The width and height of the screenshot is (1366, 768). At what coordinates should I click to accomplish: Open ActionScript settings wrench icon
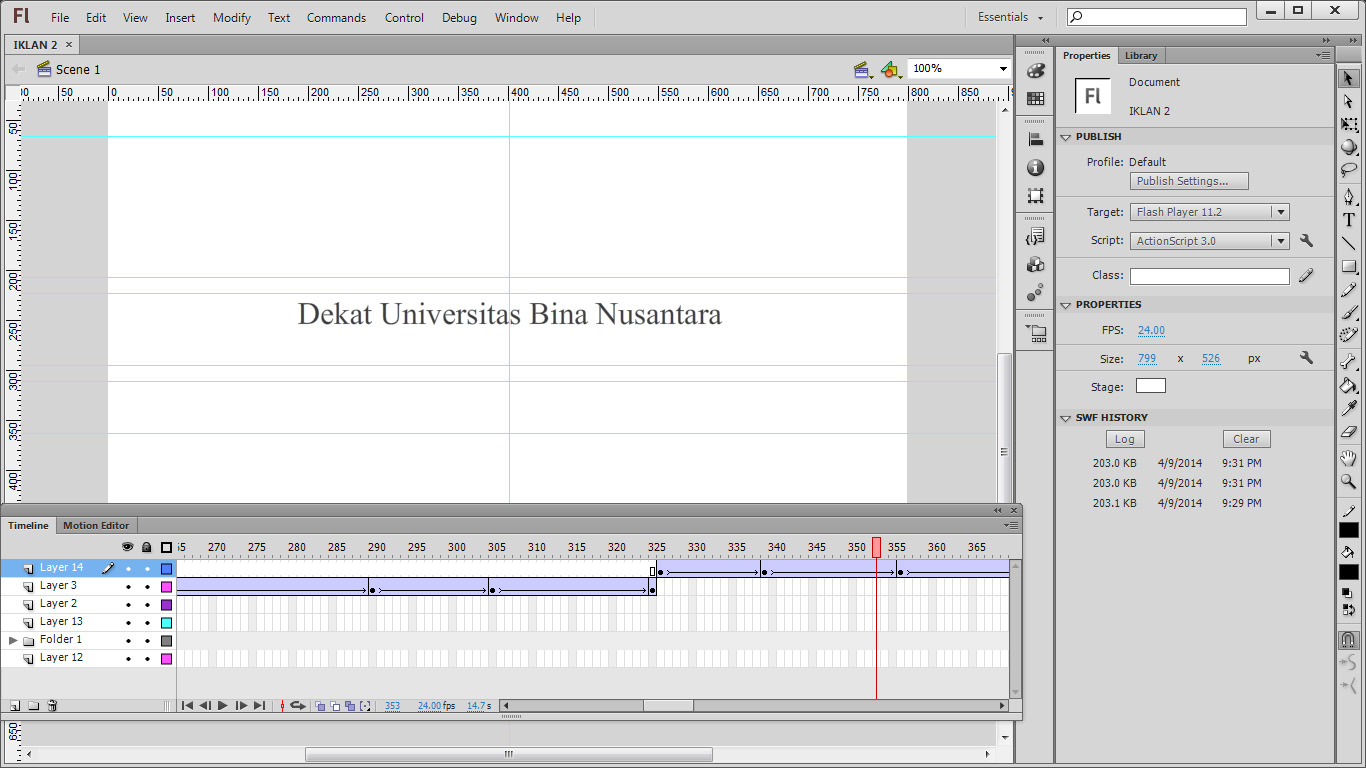(x=1306, y=241)
